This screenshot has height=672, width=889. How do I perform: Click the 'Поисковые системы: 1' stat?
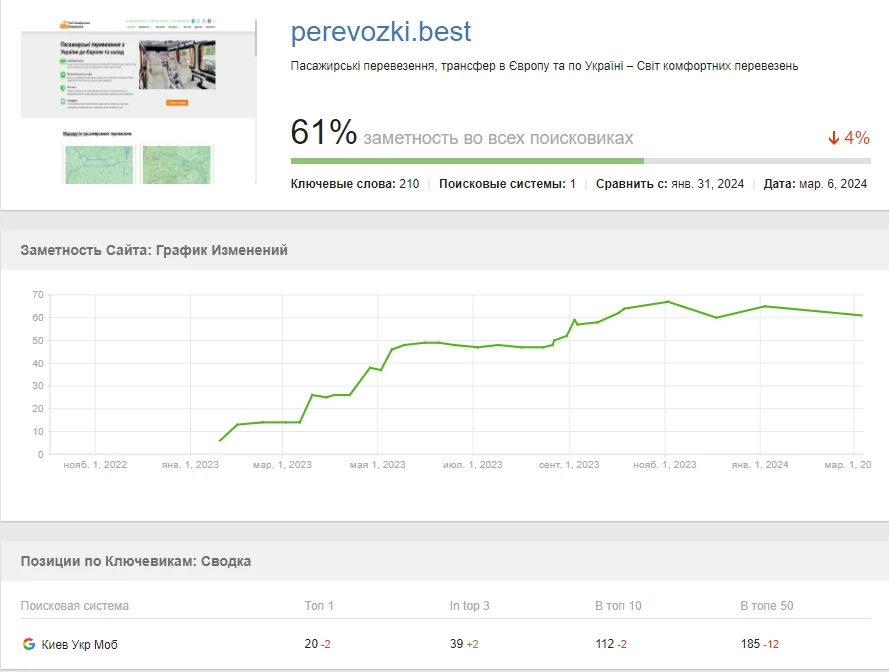[507, 184]
